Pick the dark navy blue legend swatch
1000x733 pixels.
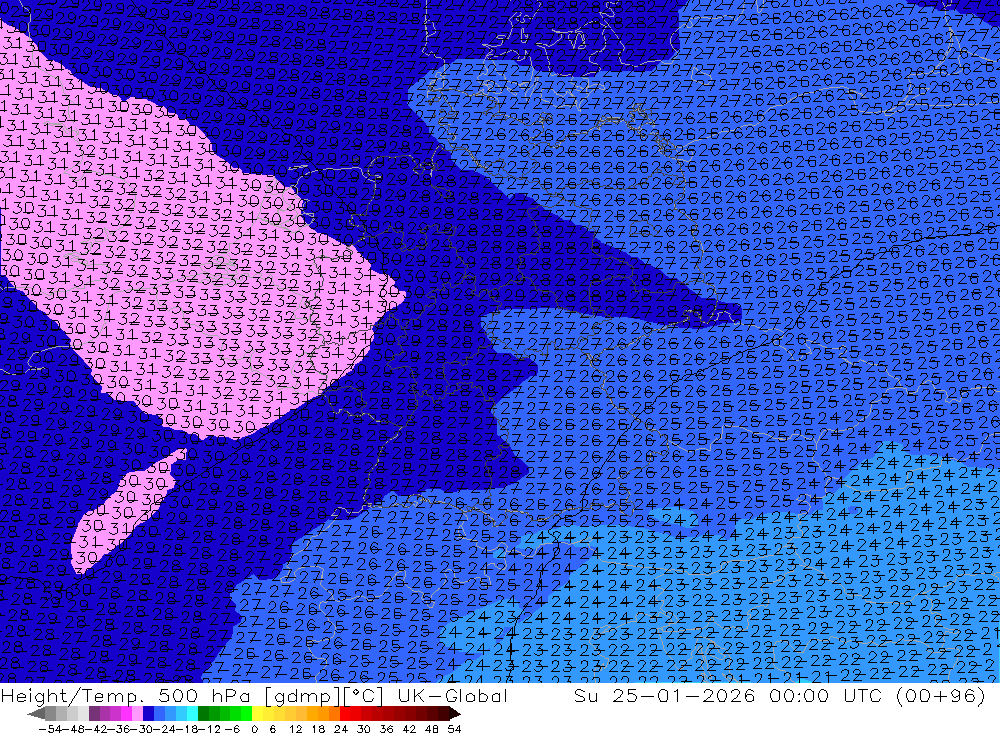(x=148, y=714)
